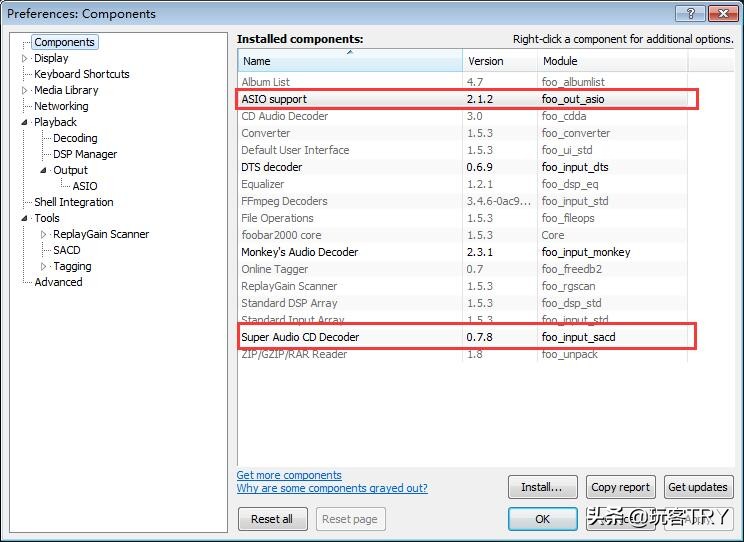The image size is (744, 542).
Task: Select the FFmpeg Decoders row
Action: (x=463, y=201)
